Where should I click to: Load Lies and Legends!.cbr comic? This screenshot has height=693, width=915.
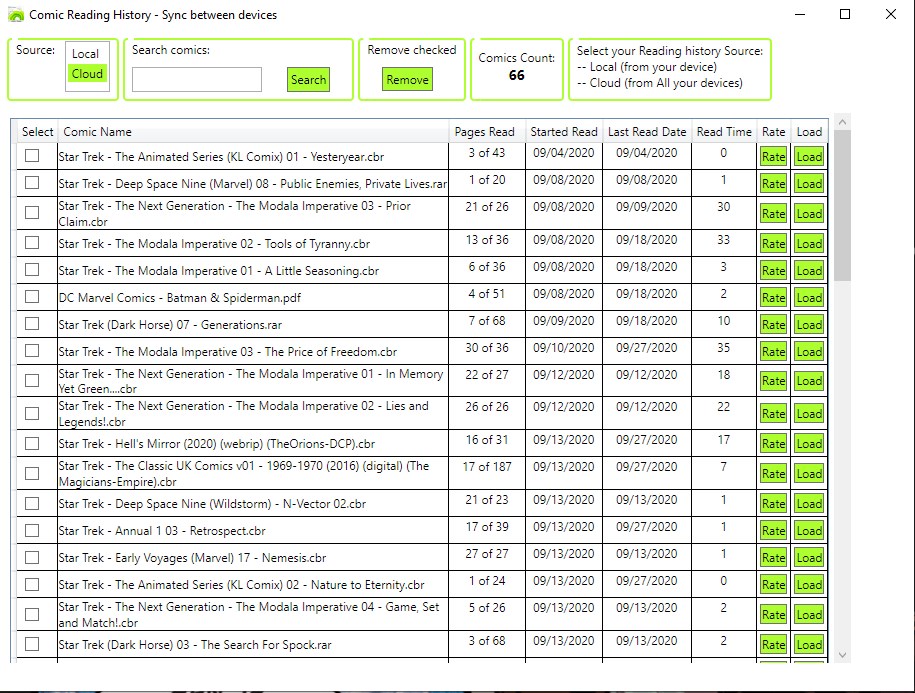pos(809,414)
